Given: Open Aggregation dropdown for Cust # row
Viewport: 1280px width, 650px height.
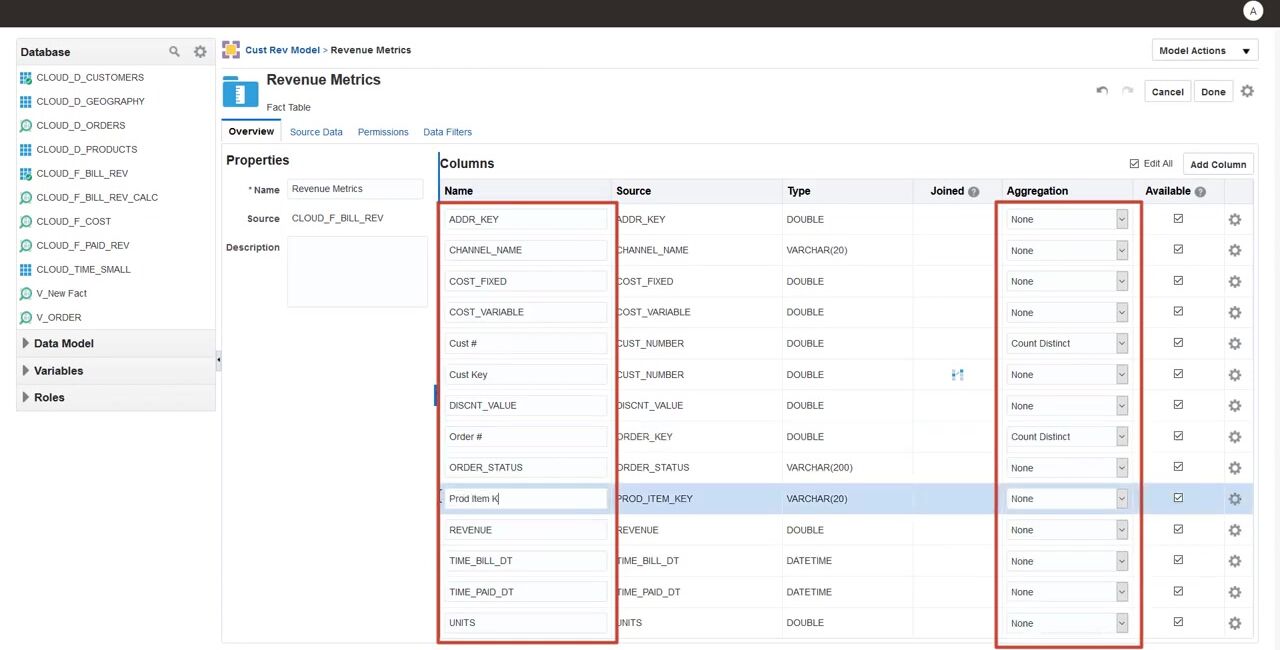Looking at the screenshot, I should tap(1121, 343).
